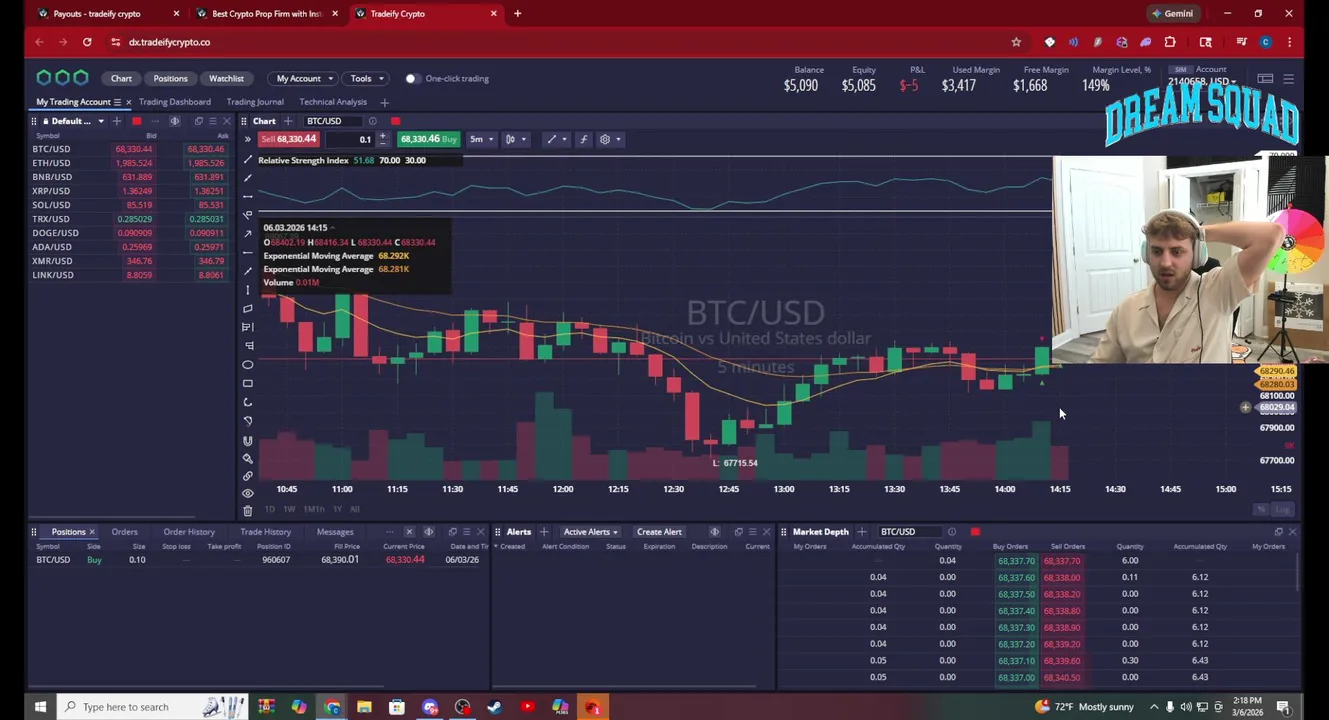
Task: Expand the chart toolbar double-arrow icon
Action: tap(248, 140)
